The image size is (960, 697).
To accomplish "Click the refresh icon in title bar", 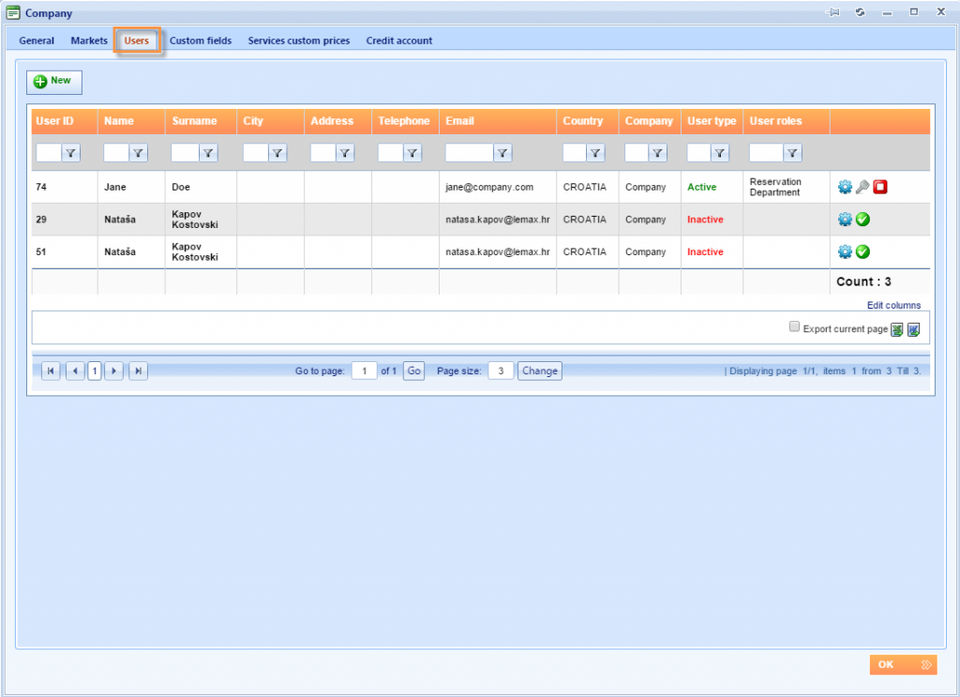I will (860, 12).
